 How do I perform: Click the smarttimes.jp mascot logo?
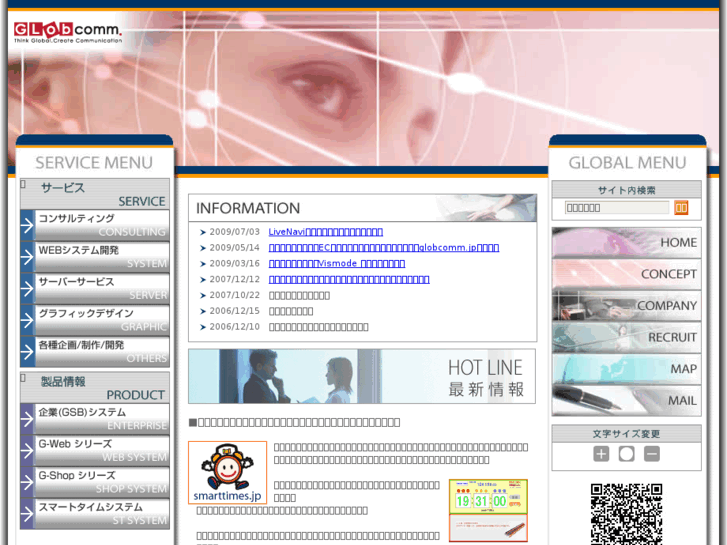click(227, 472)
